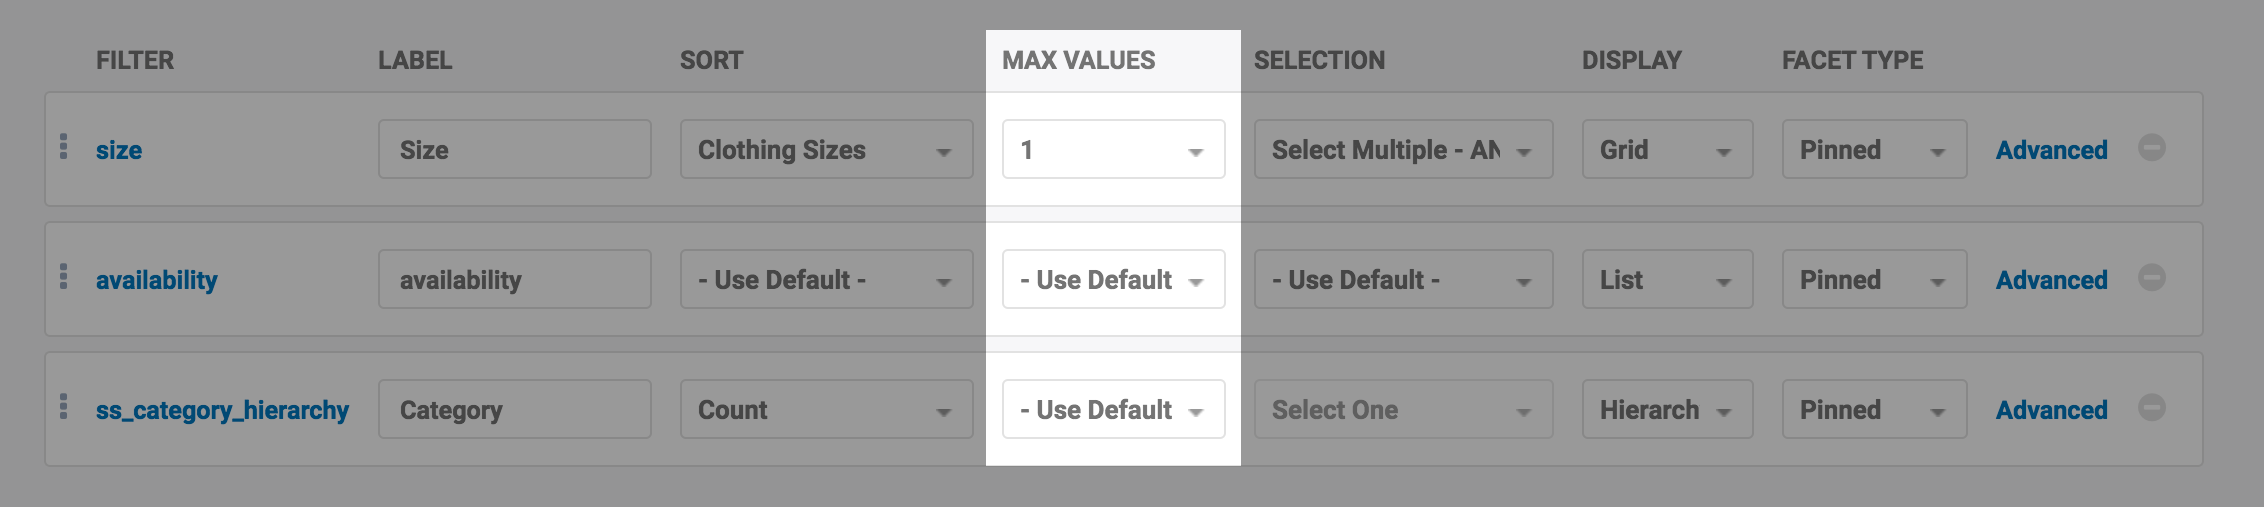Click drag handle for ss_category_hierarchy row

pos(64,407)
